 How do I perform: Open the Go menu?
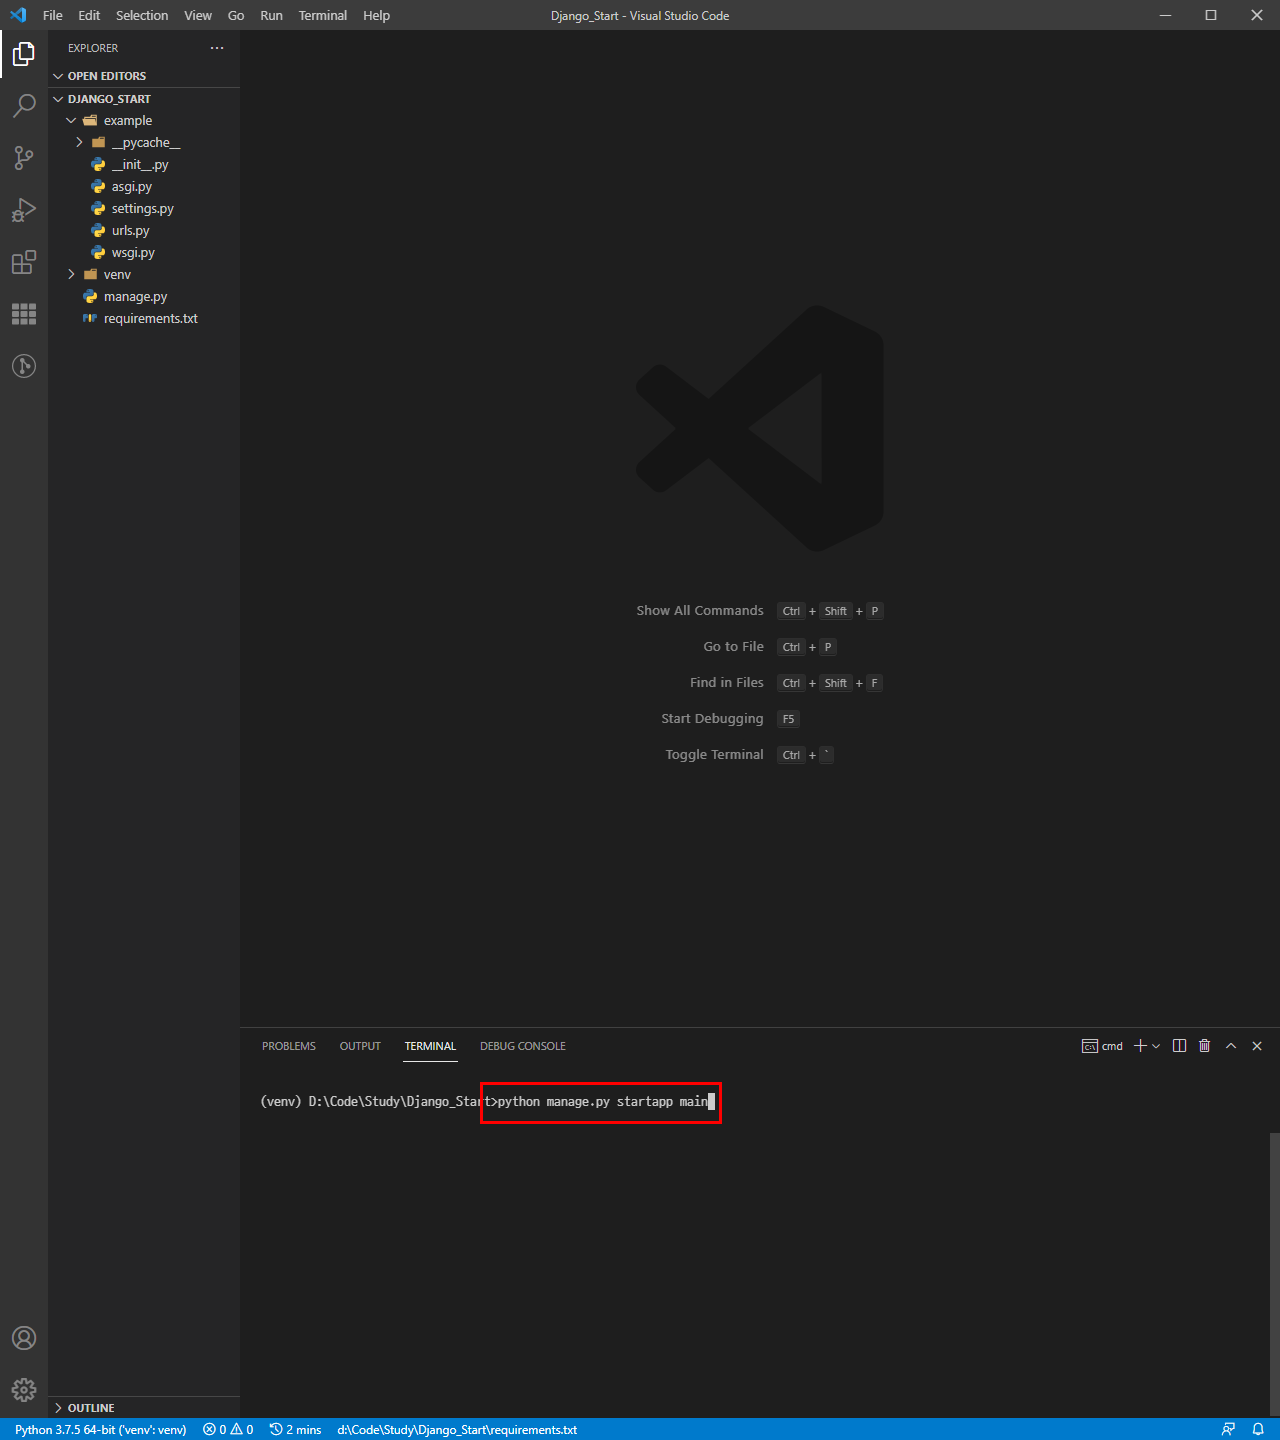(x=236, y=15)
